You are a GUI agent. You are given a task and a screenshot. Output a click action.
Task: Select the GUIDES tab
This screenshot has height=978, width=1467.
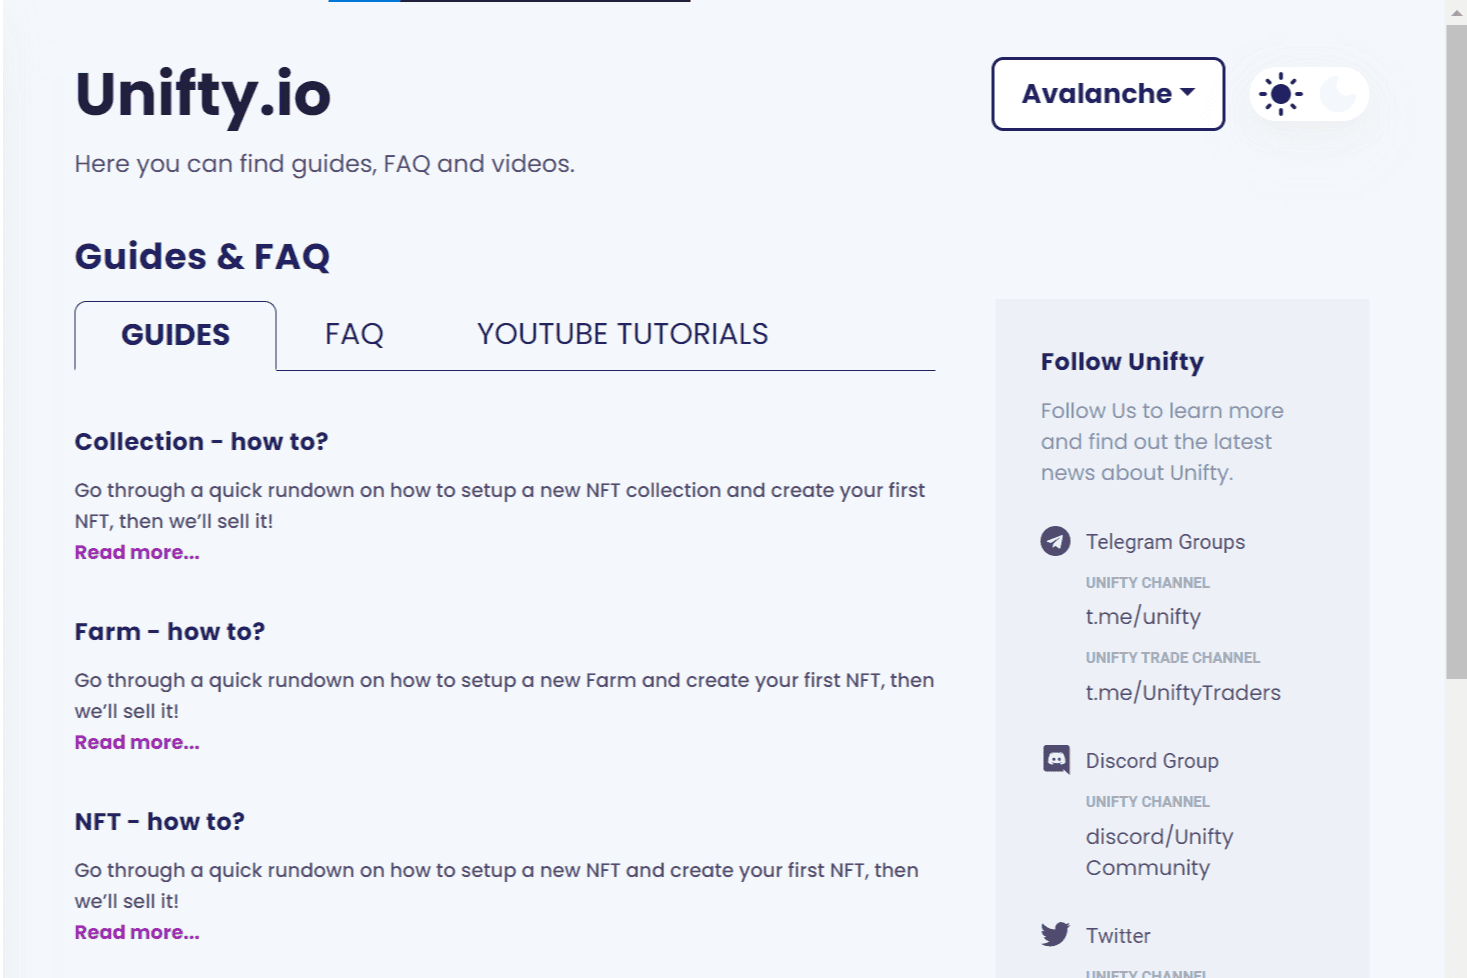175,334
